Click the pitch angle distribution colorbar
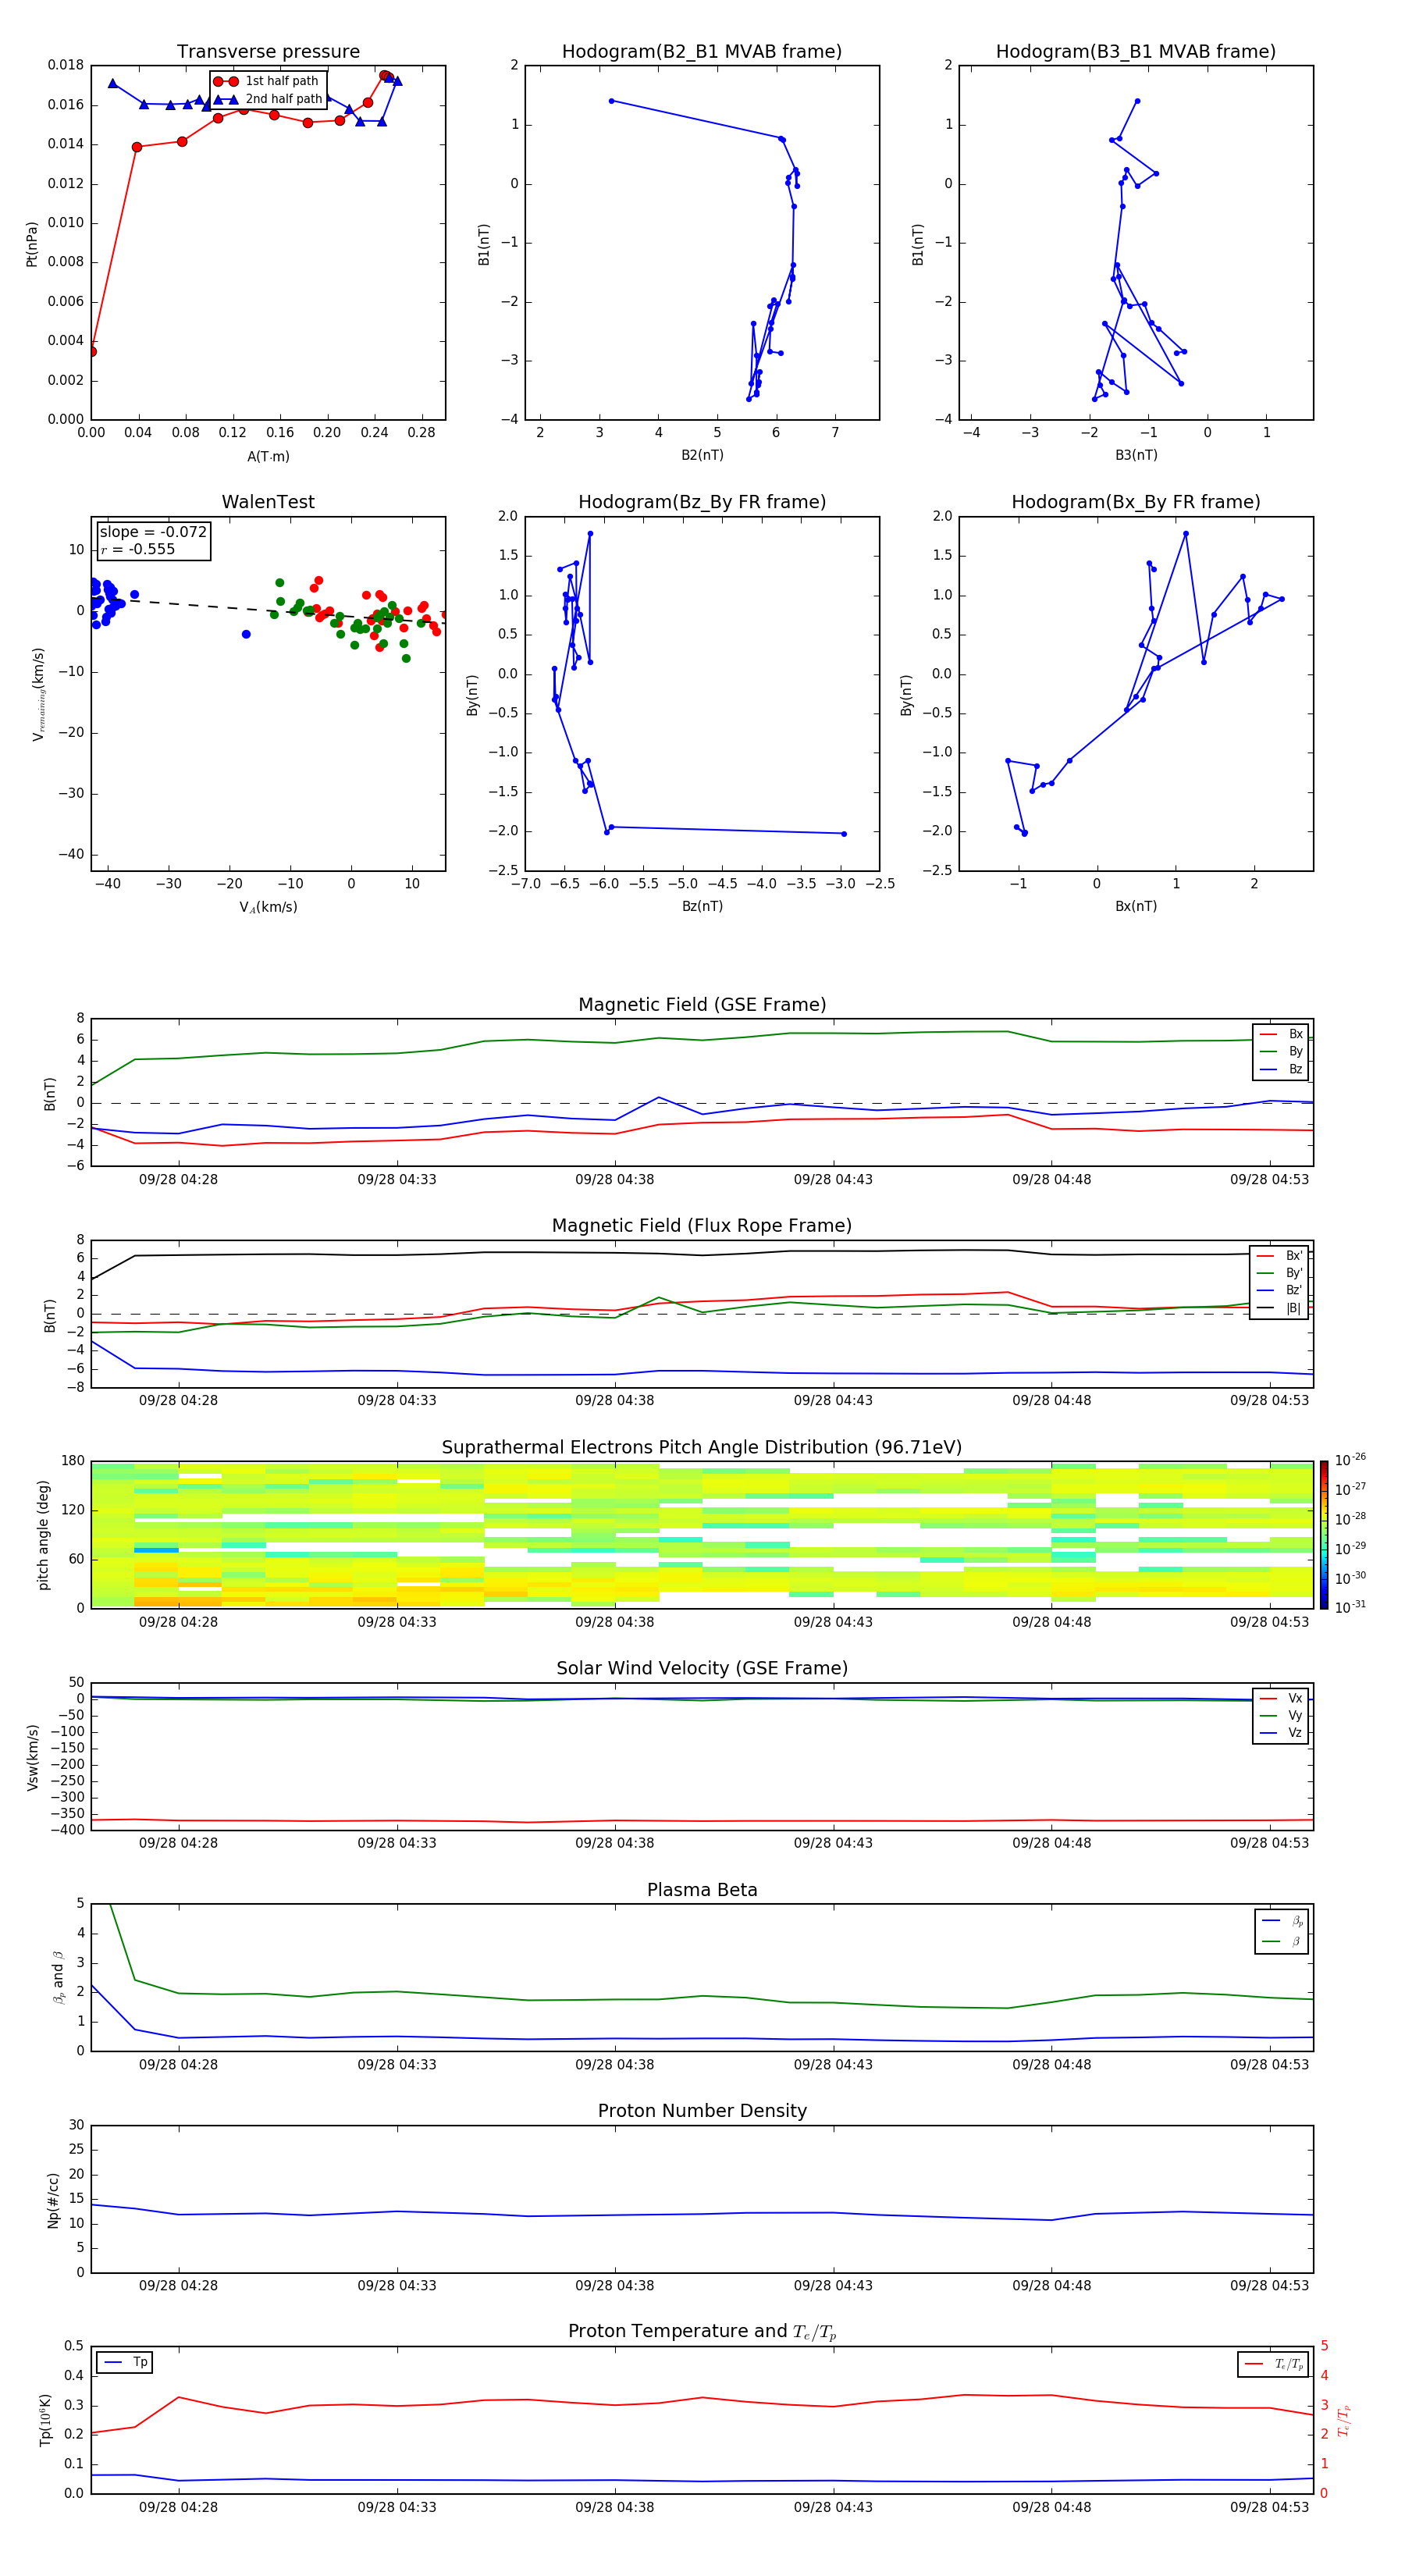This screenshot has height=2576, width=1405. point(1324,1535)
